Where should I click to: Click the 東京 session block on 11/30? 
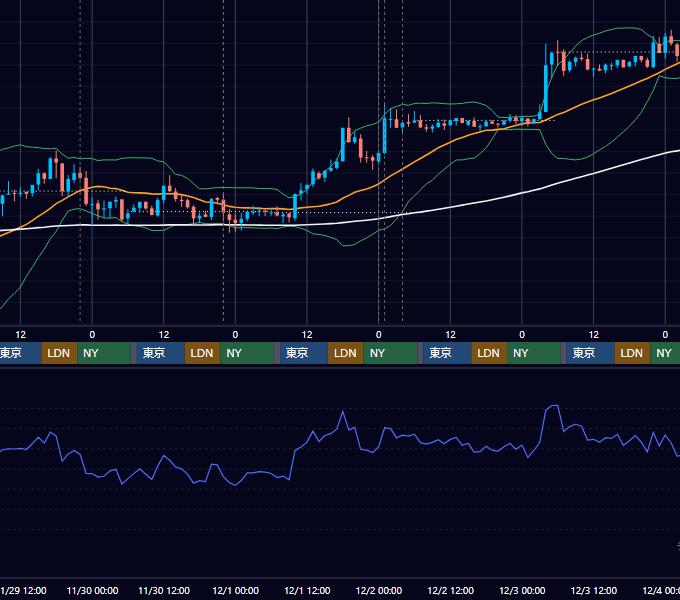pyautogui.click(x=160, y=353)
